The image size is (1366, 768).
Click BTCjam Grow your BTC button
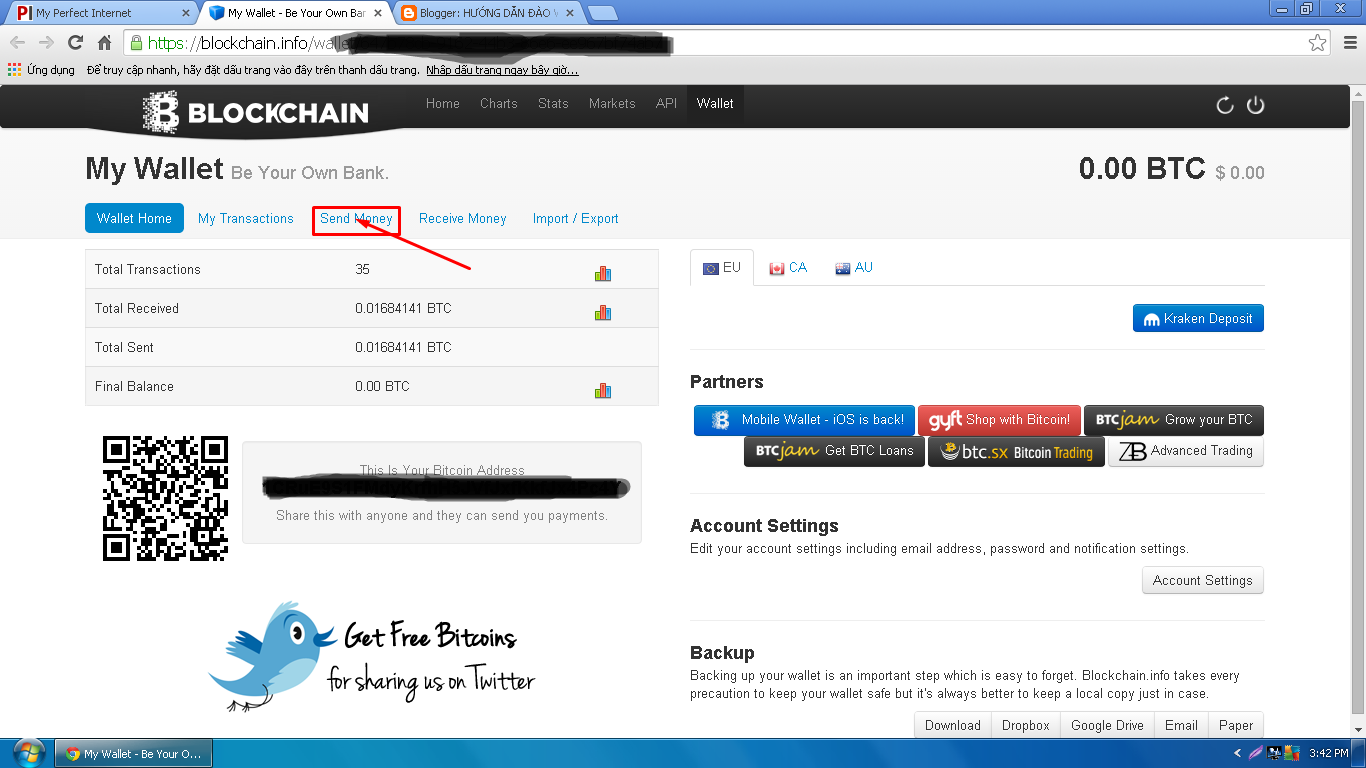coord(1174,420)
